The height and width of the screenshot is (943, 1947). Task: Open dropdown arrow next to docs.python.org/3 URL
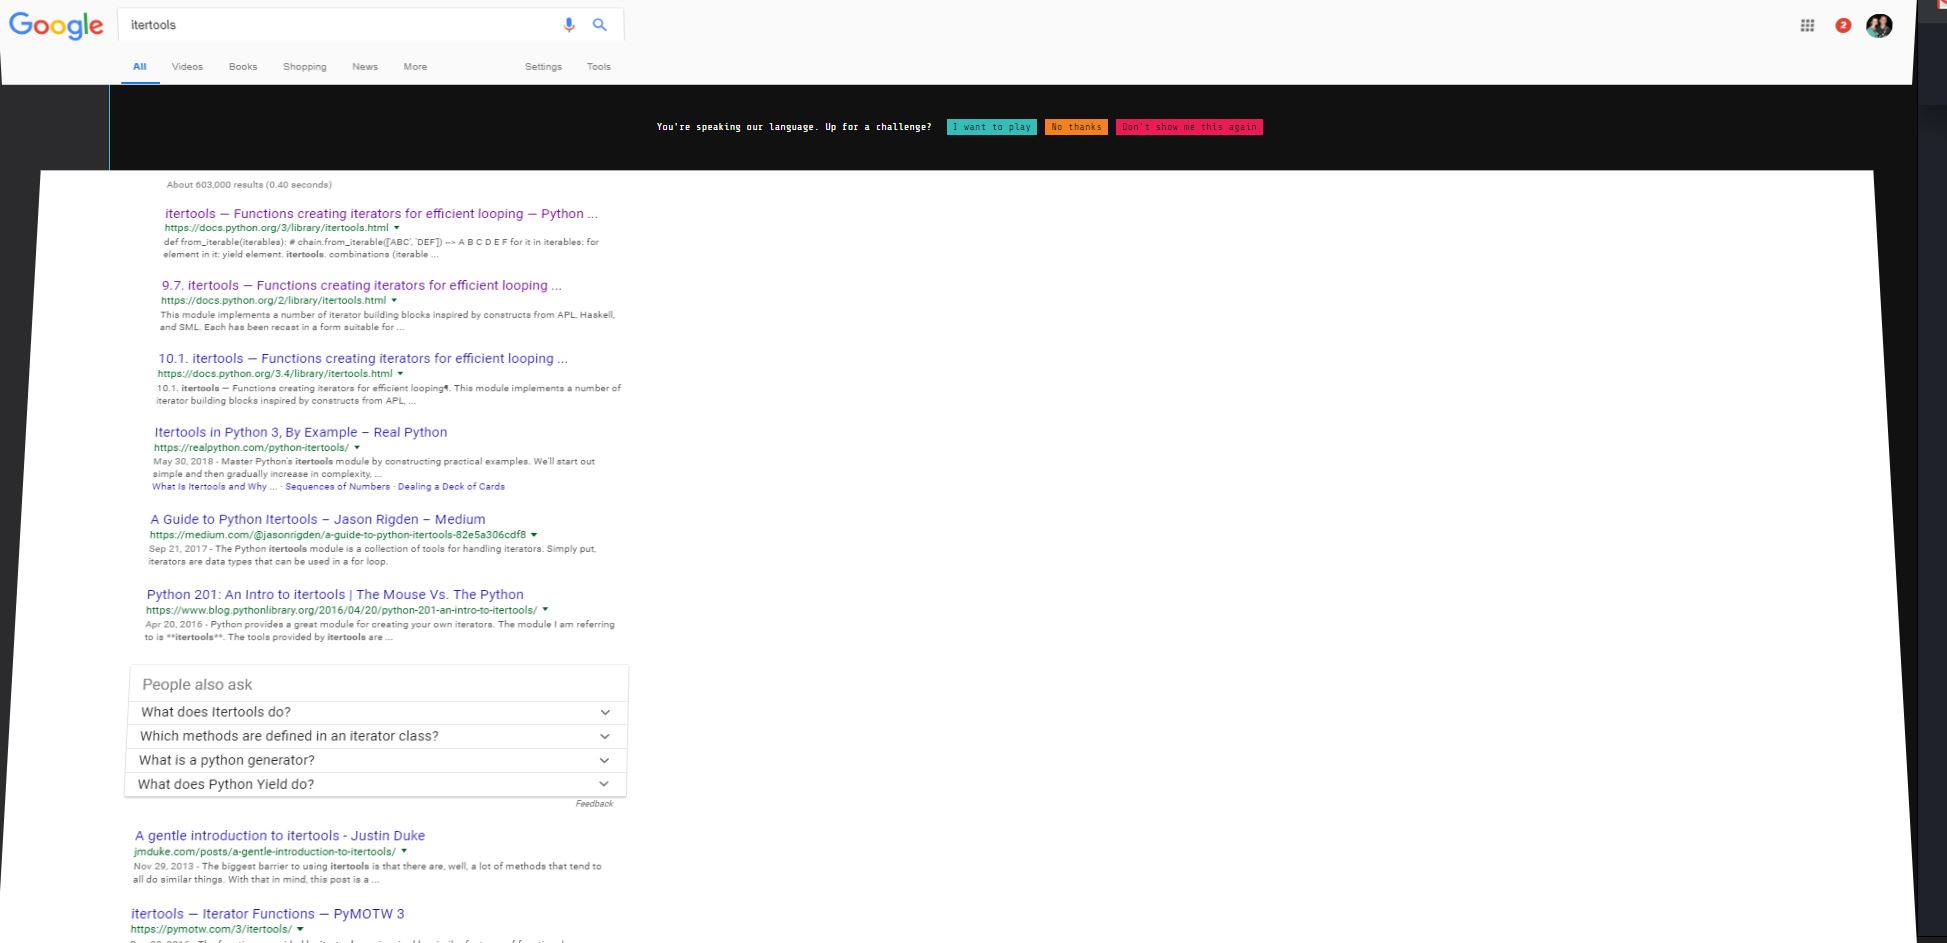point(396,228)
